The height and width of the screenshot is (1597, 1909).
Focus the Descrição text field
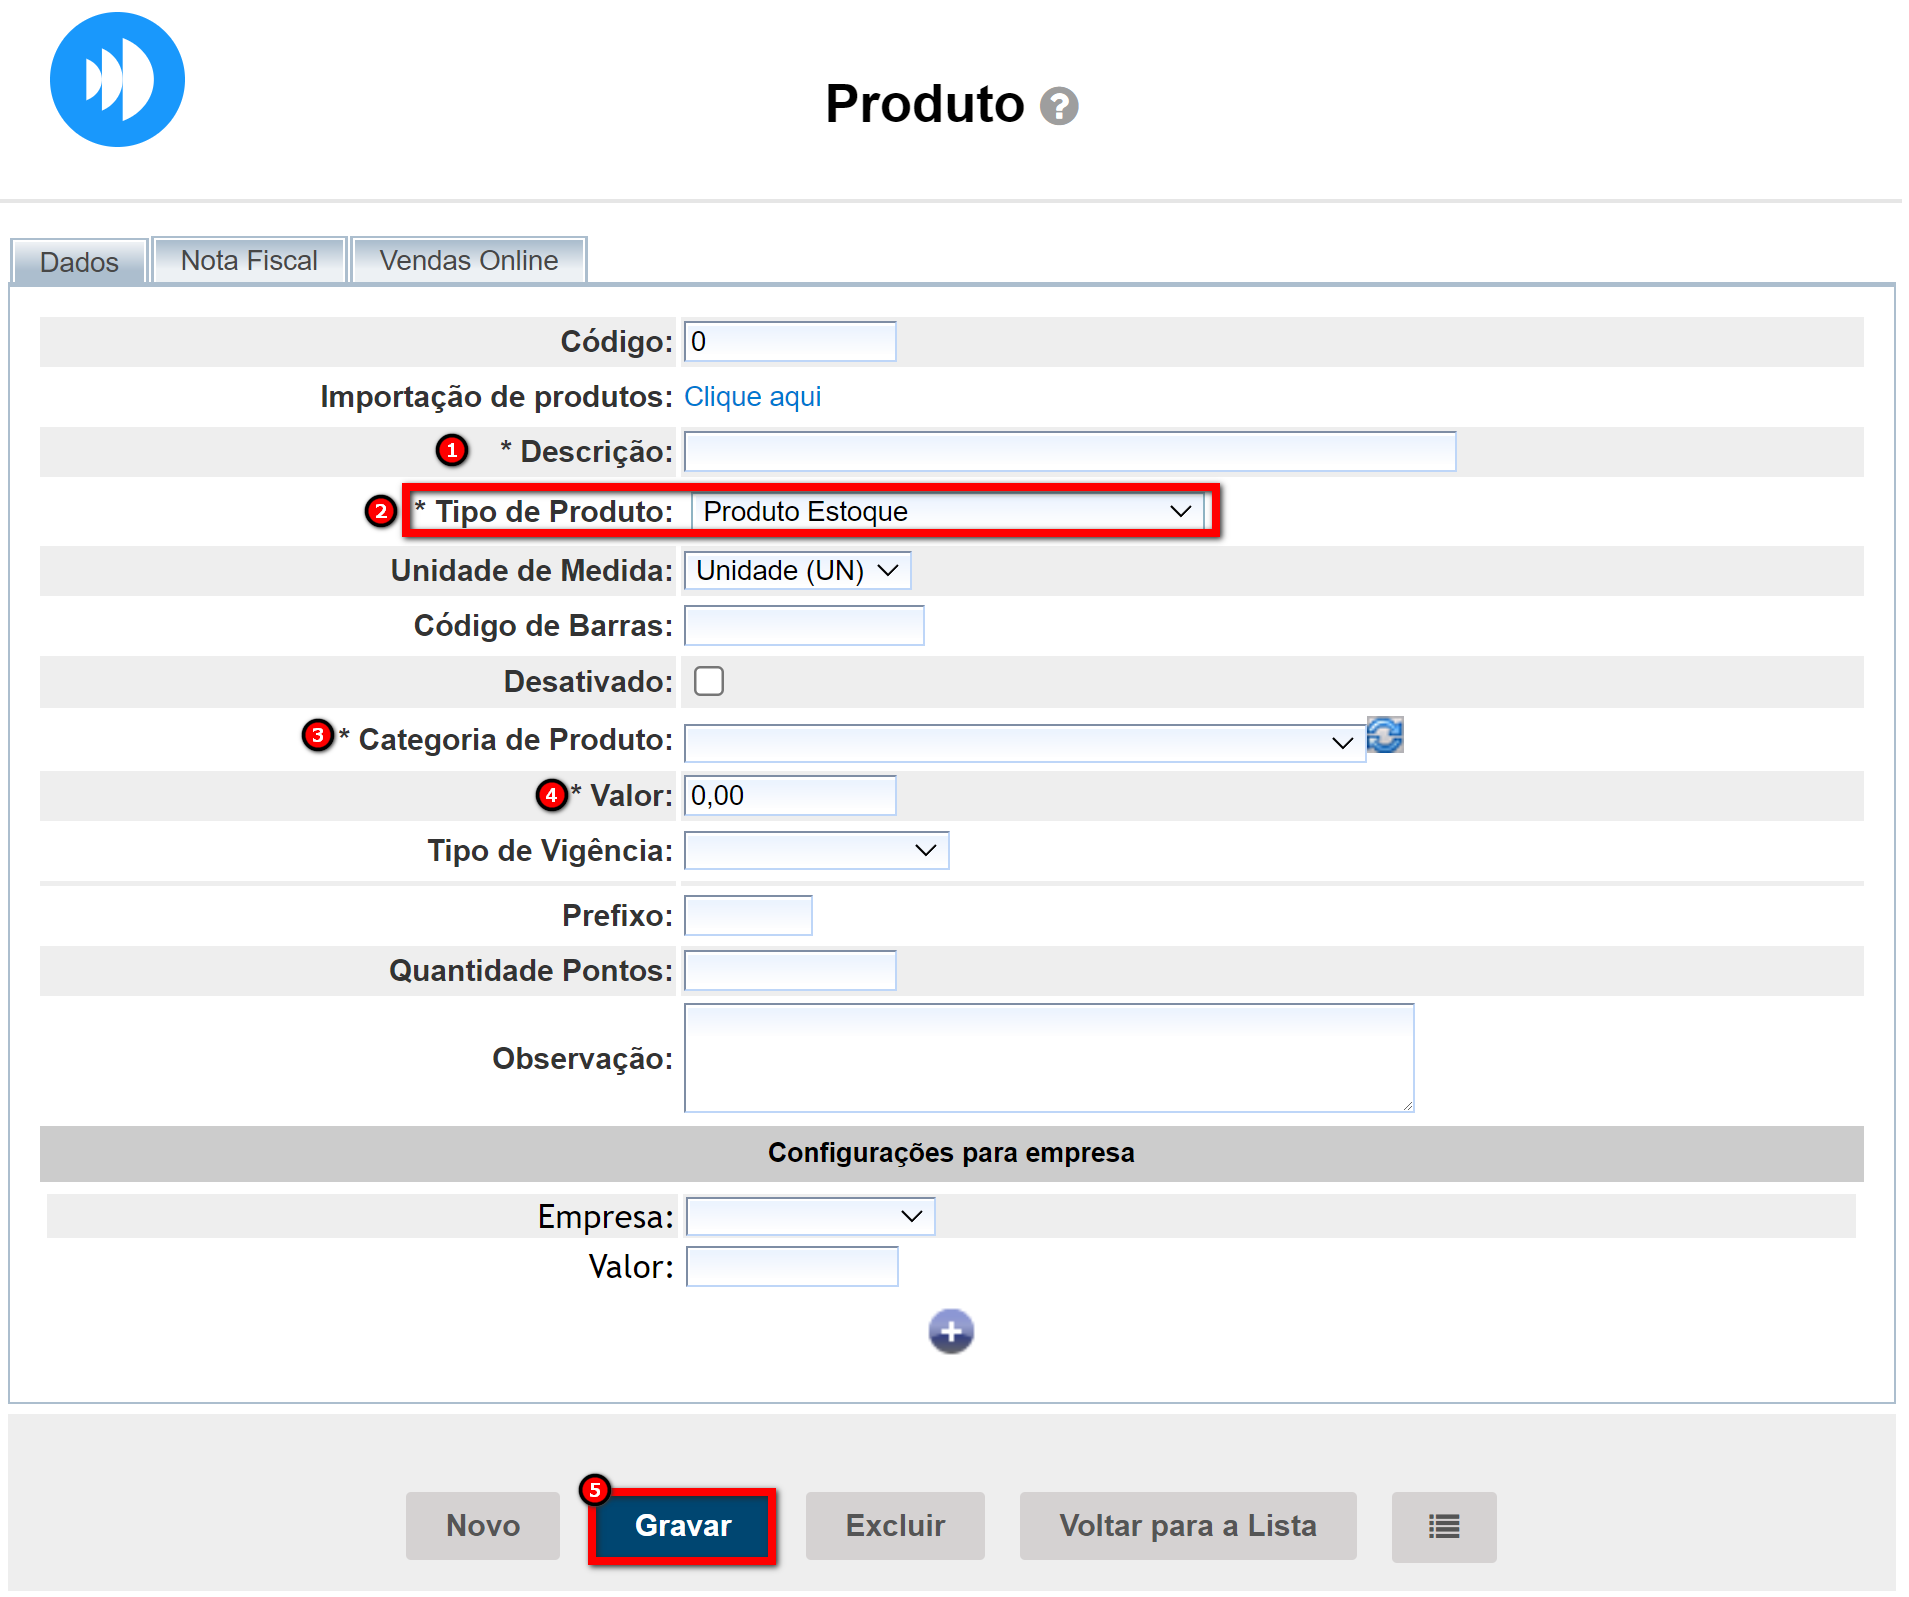tap(1069, 452)
